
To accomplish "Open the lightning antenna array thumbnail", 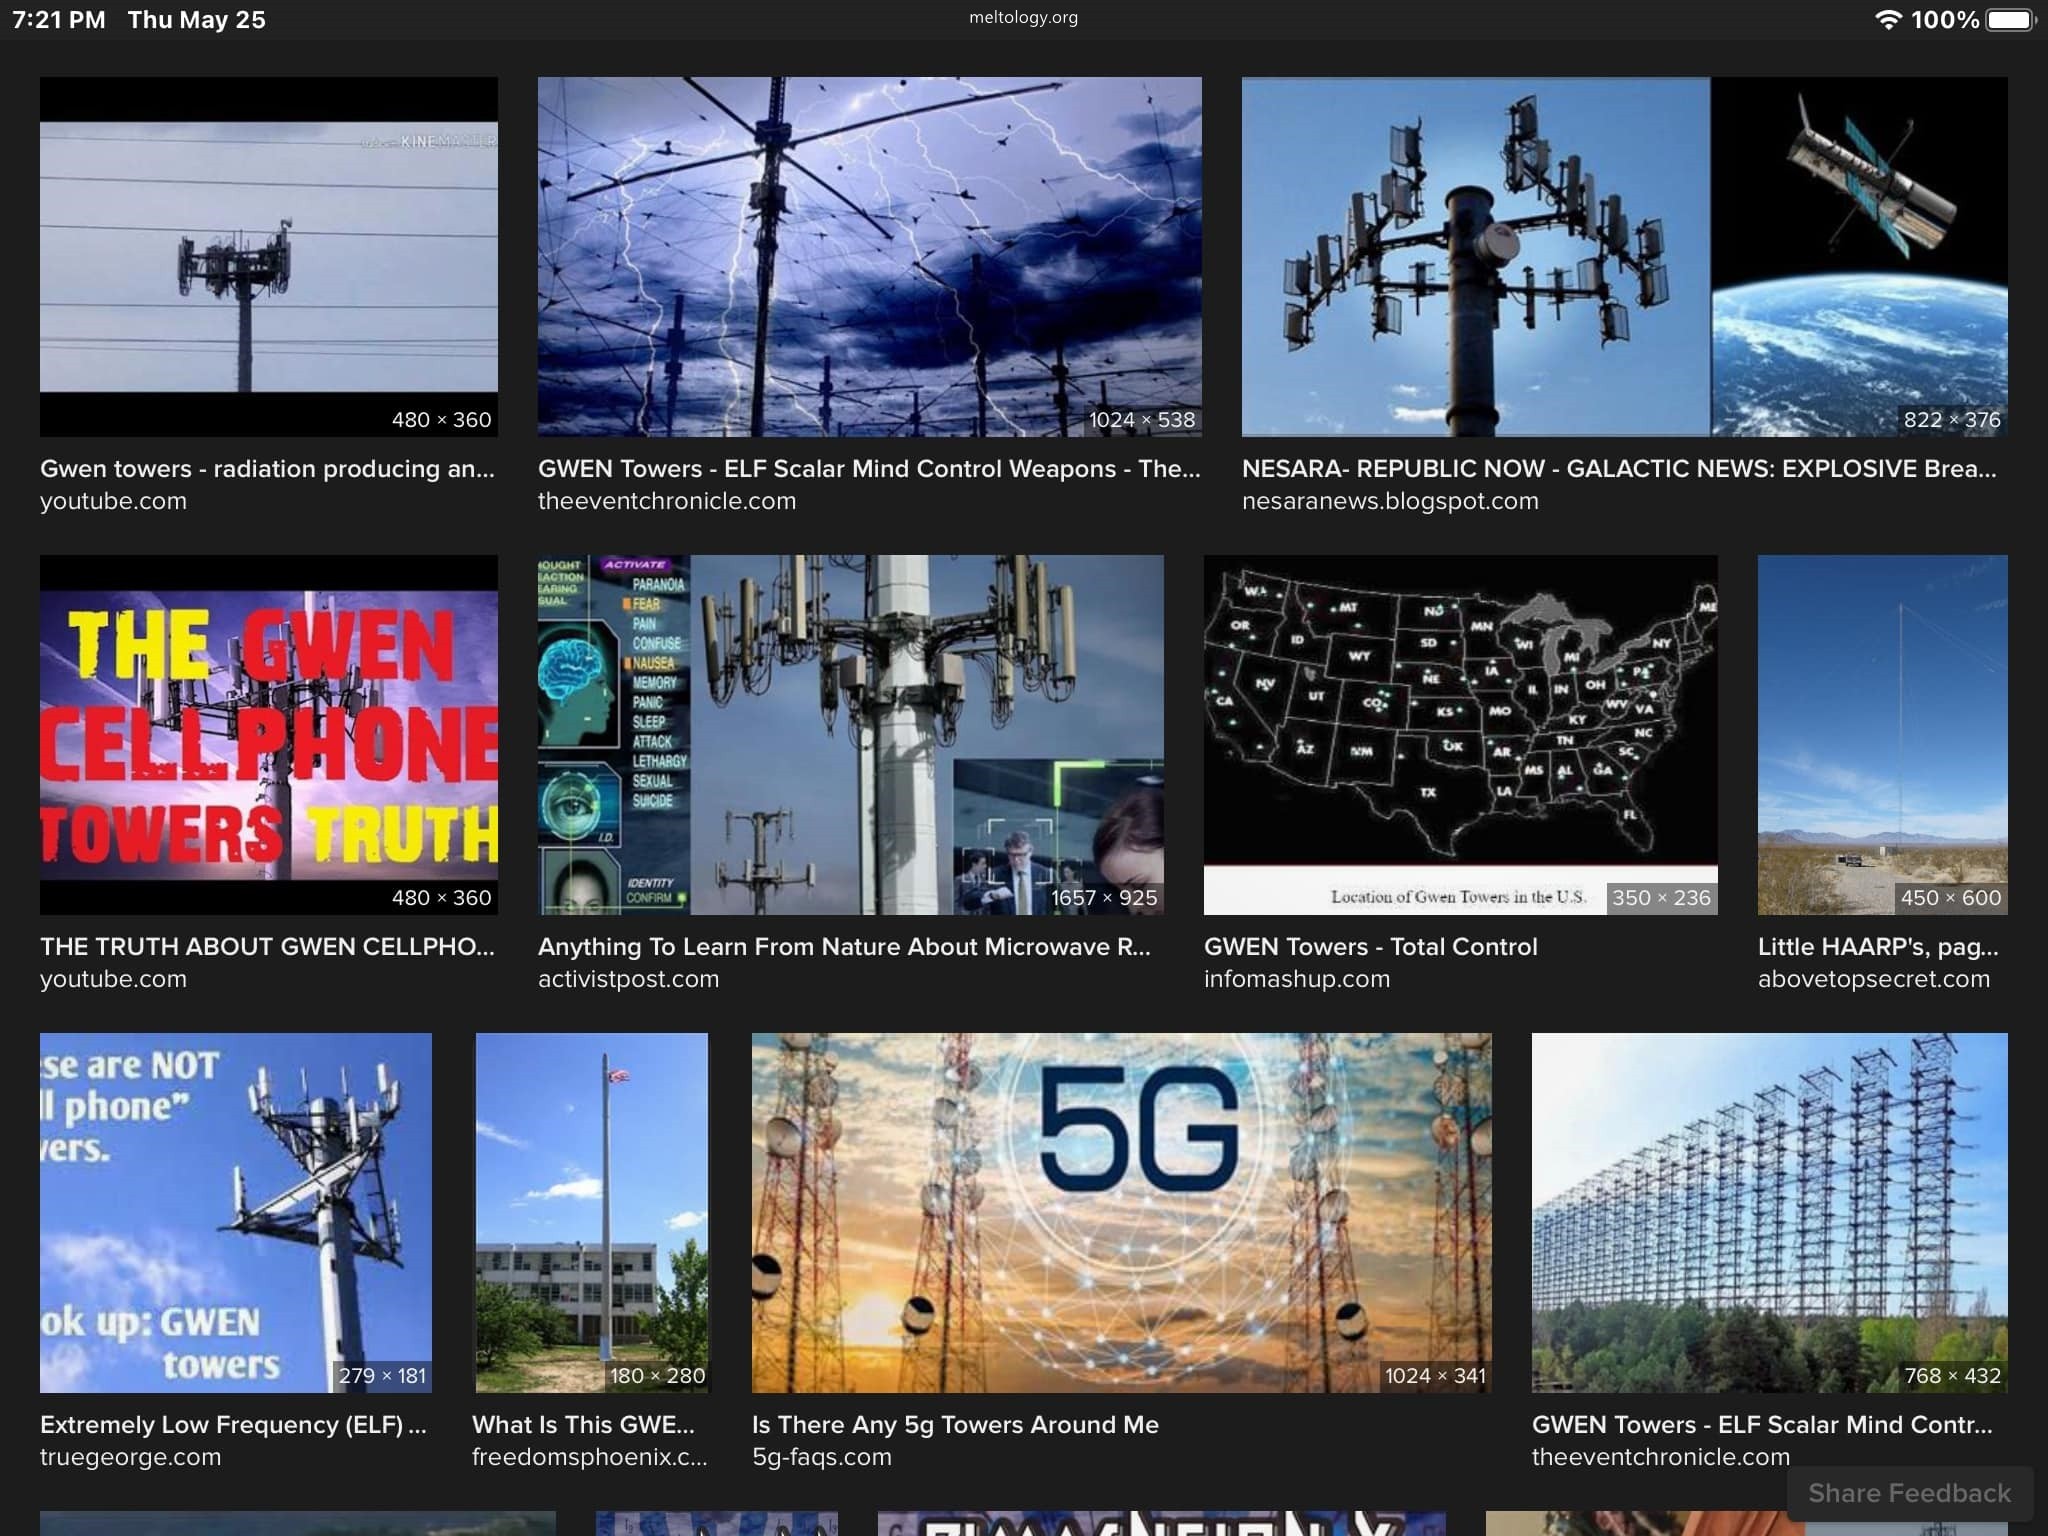I will (870, 256).
